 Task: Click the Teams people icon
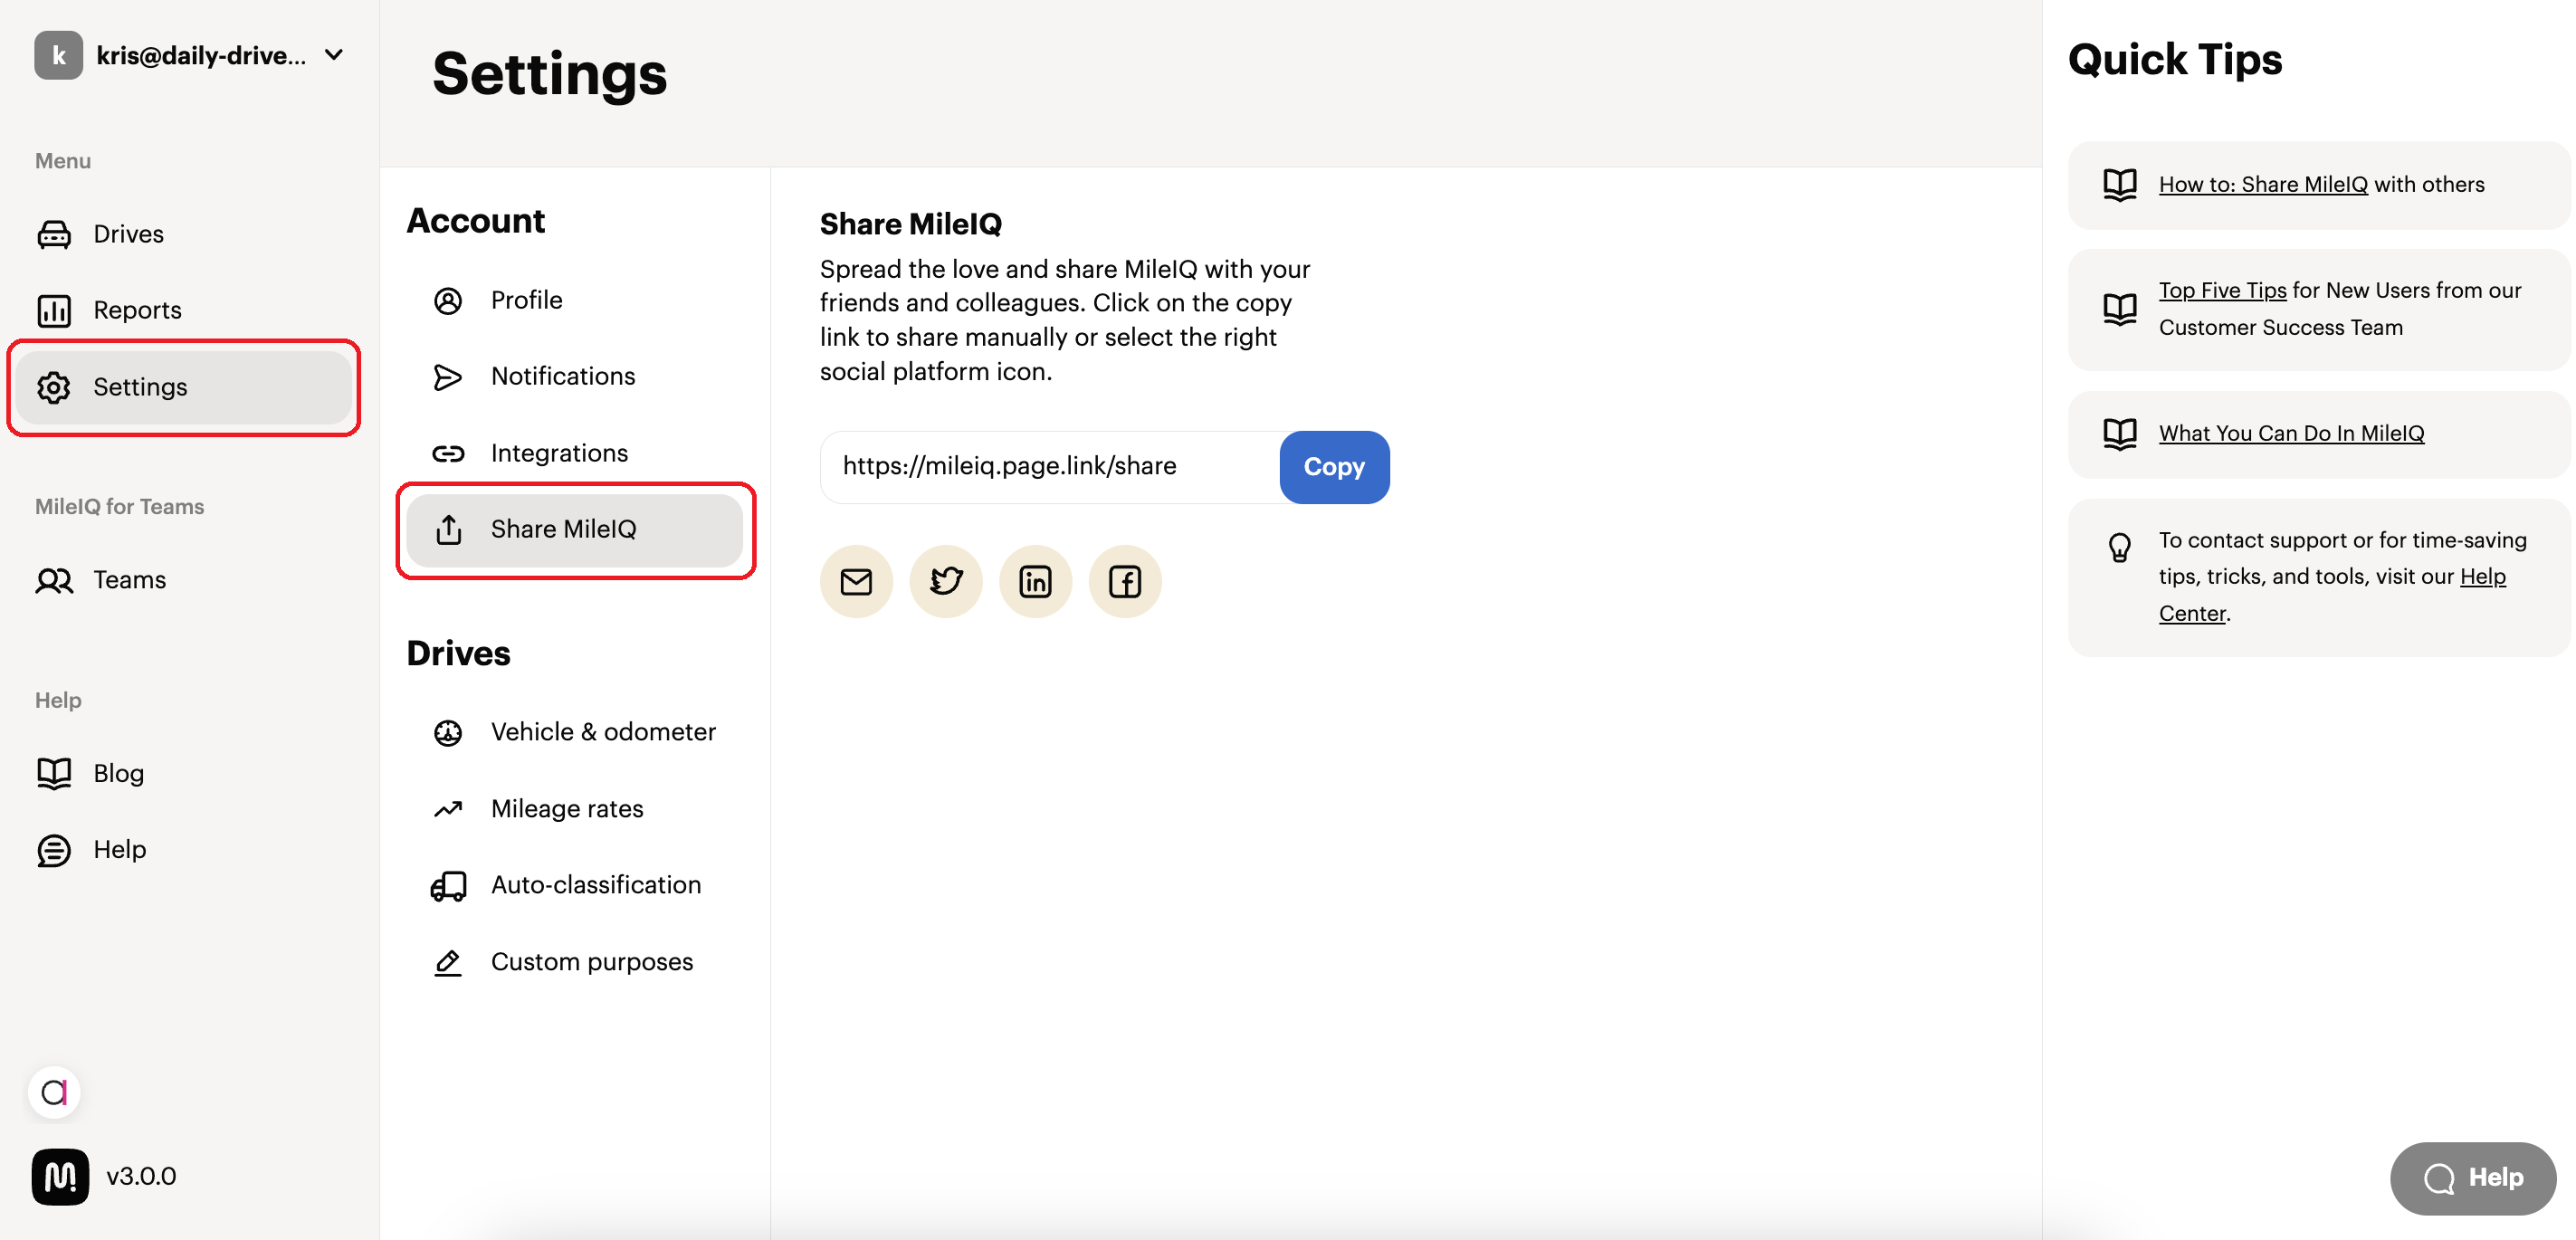[x=54, y=580]
